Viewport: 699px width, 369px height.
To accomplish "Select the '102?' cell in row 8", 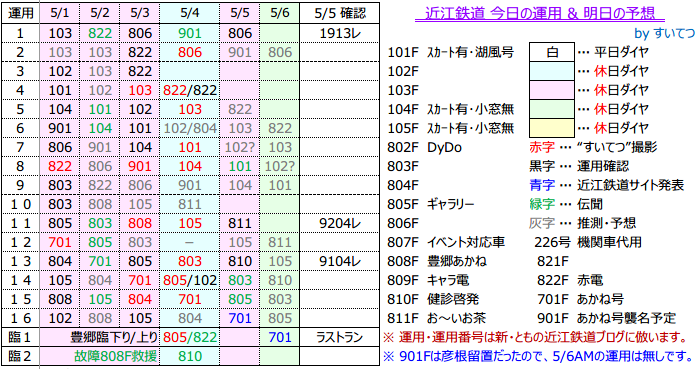I will point(280,166).
